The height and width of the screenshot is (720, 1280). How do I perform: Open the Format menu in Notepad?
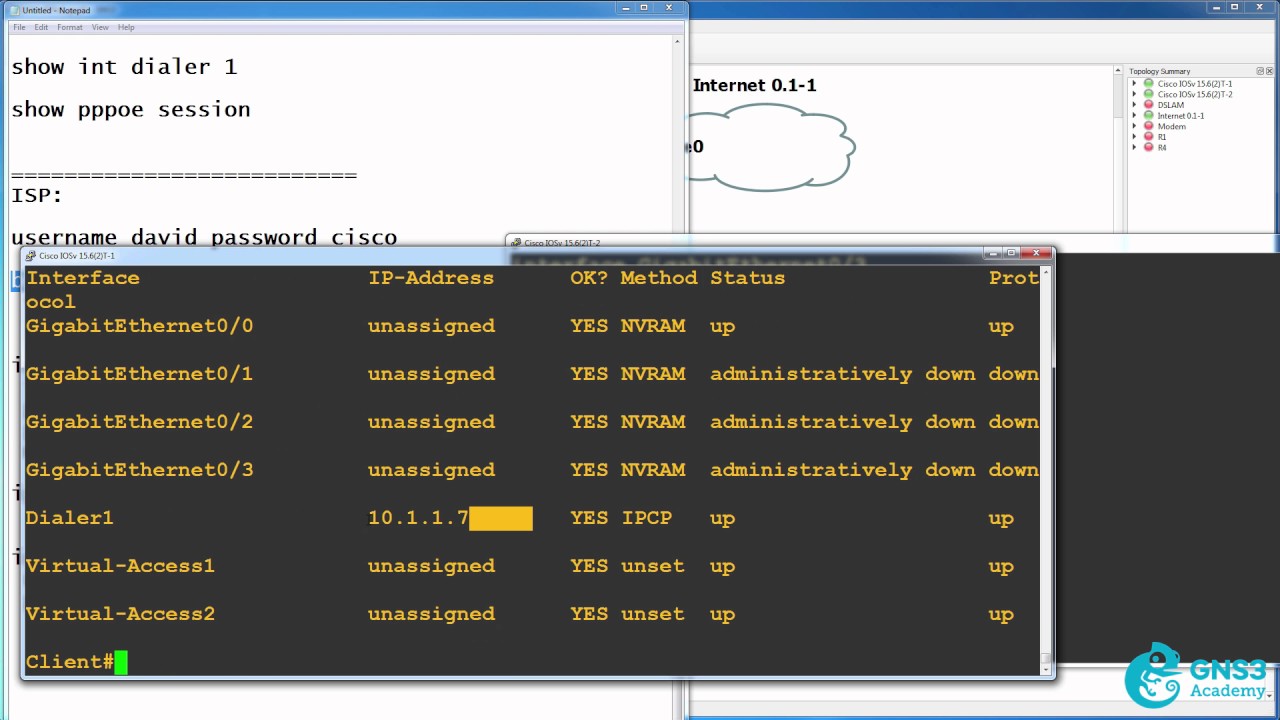pos(70,27)
